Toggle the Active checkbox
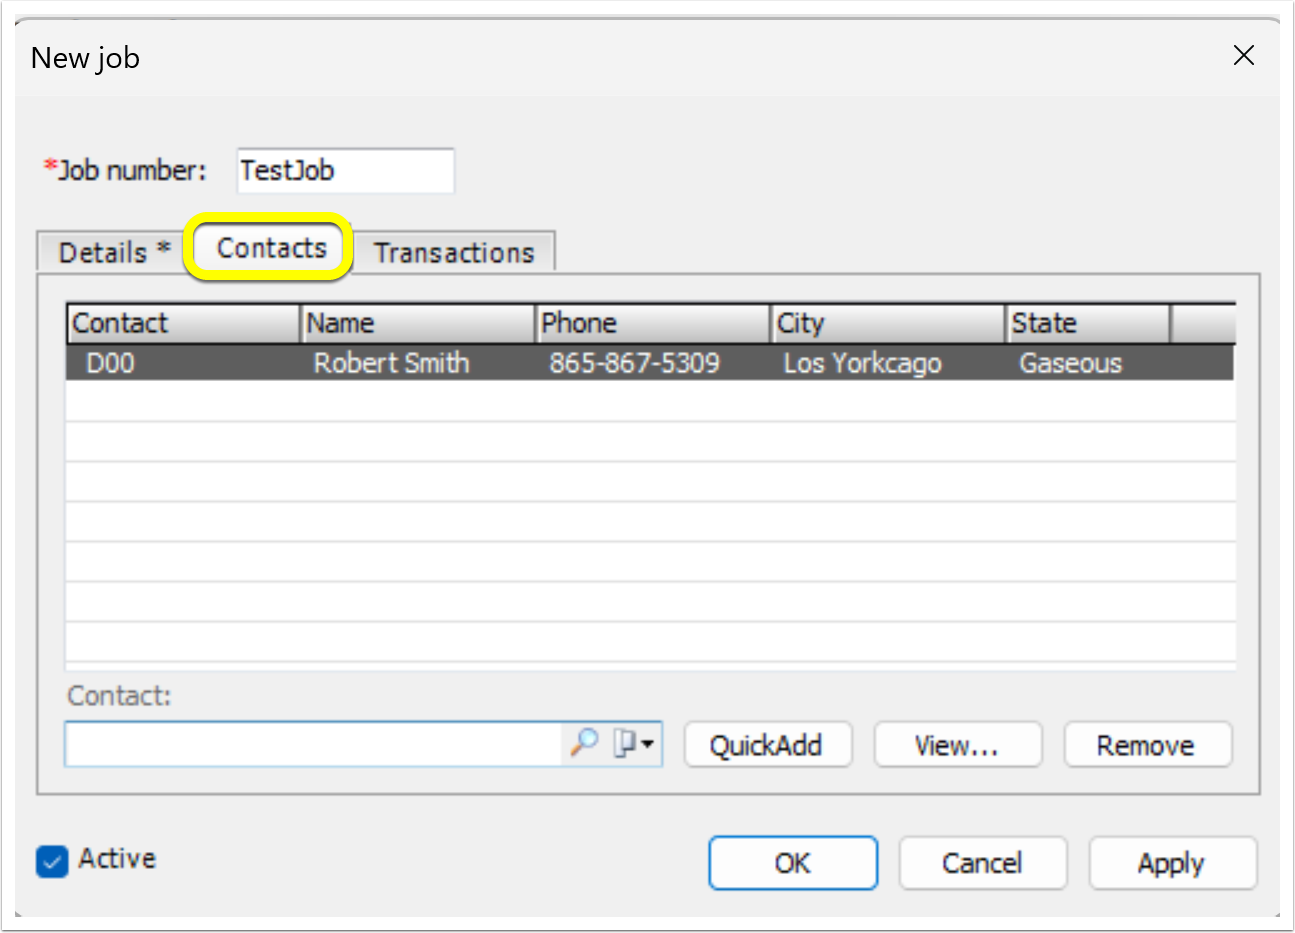This screenshot has height=933, width=1295. click(x=52, y=861)
